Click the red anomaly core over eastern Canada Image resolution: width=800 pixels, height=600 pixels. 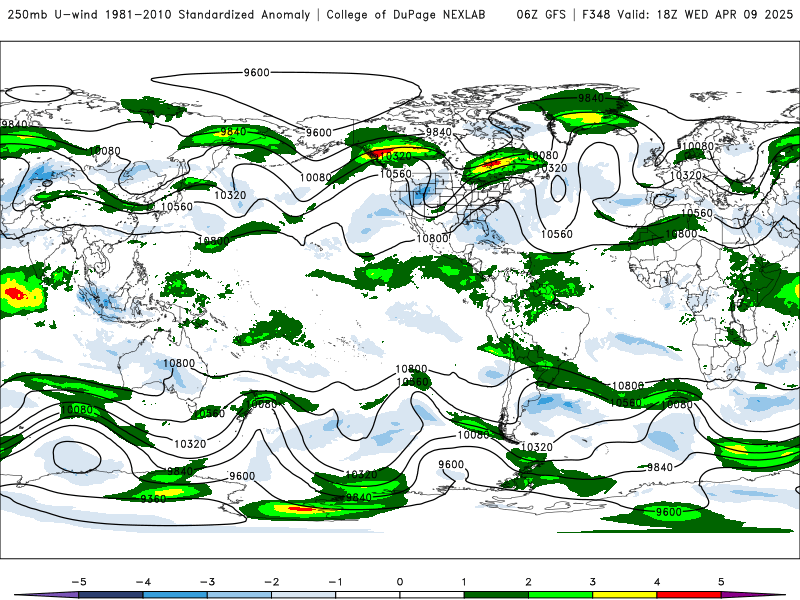[x=492, y=164]
